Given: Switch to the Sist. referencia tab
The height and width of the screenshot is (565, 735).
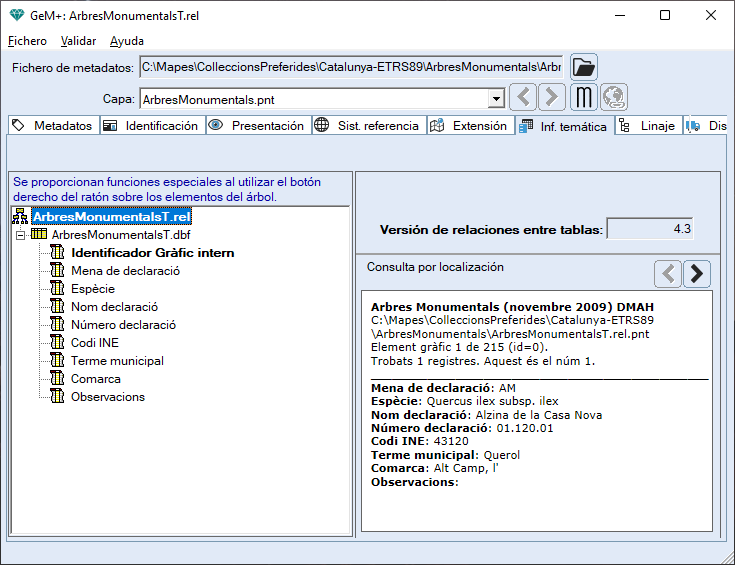Looking at the screenshot, I should tap(368, 126).
